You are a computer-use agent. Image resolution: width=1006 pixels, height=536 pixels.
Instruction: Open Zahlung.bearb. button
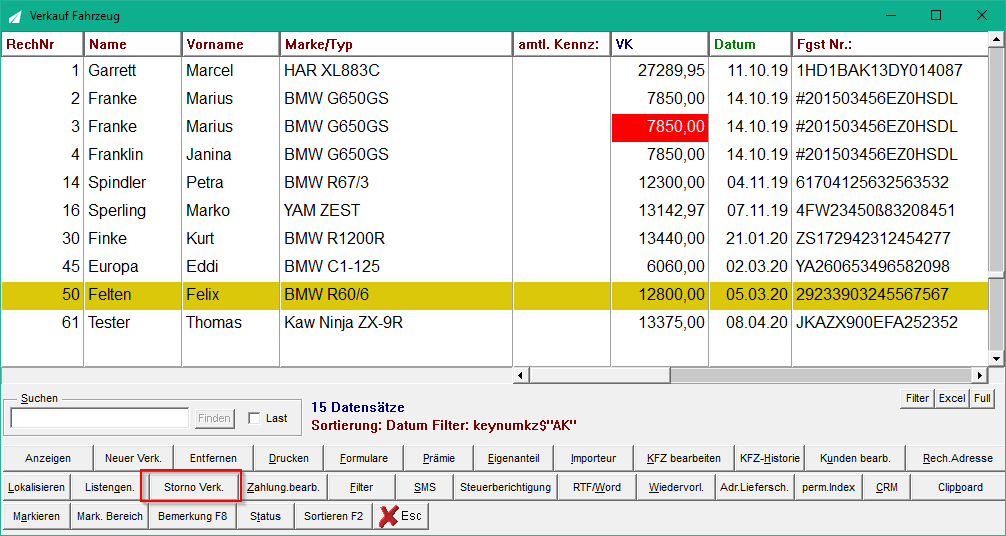(x=283, y=487)
